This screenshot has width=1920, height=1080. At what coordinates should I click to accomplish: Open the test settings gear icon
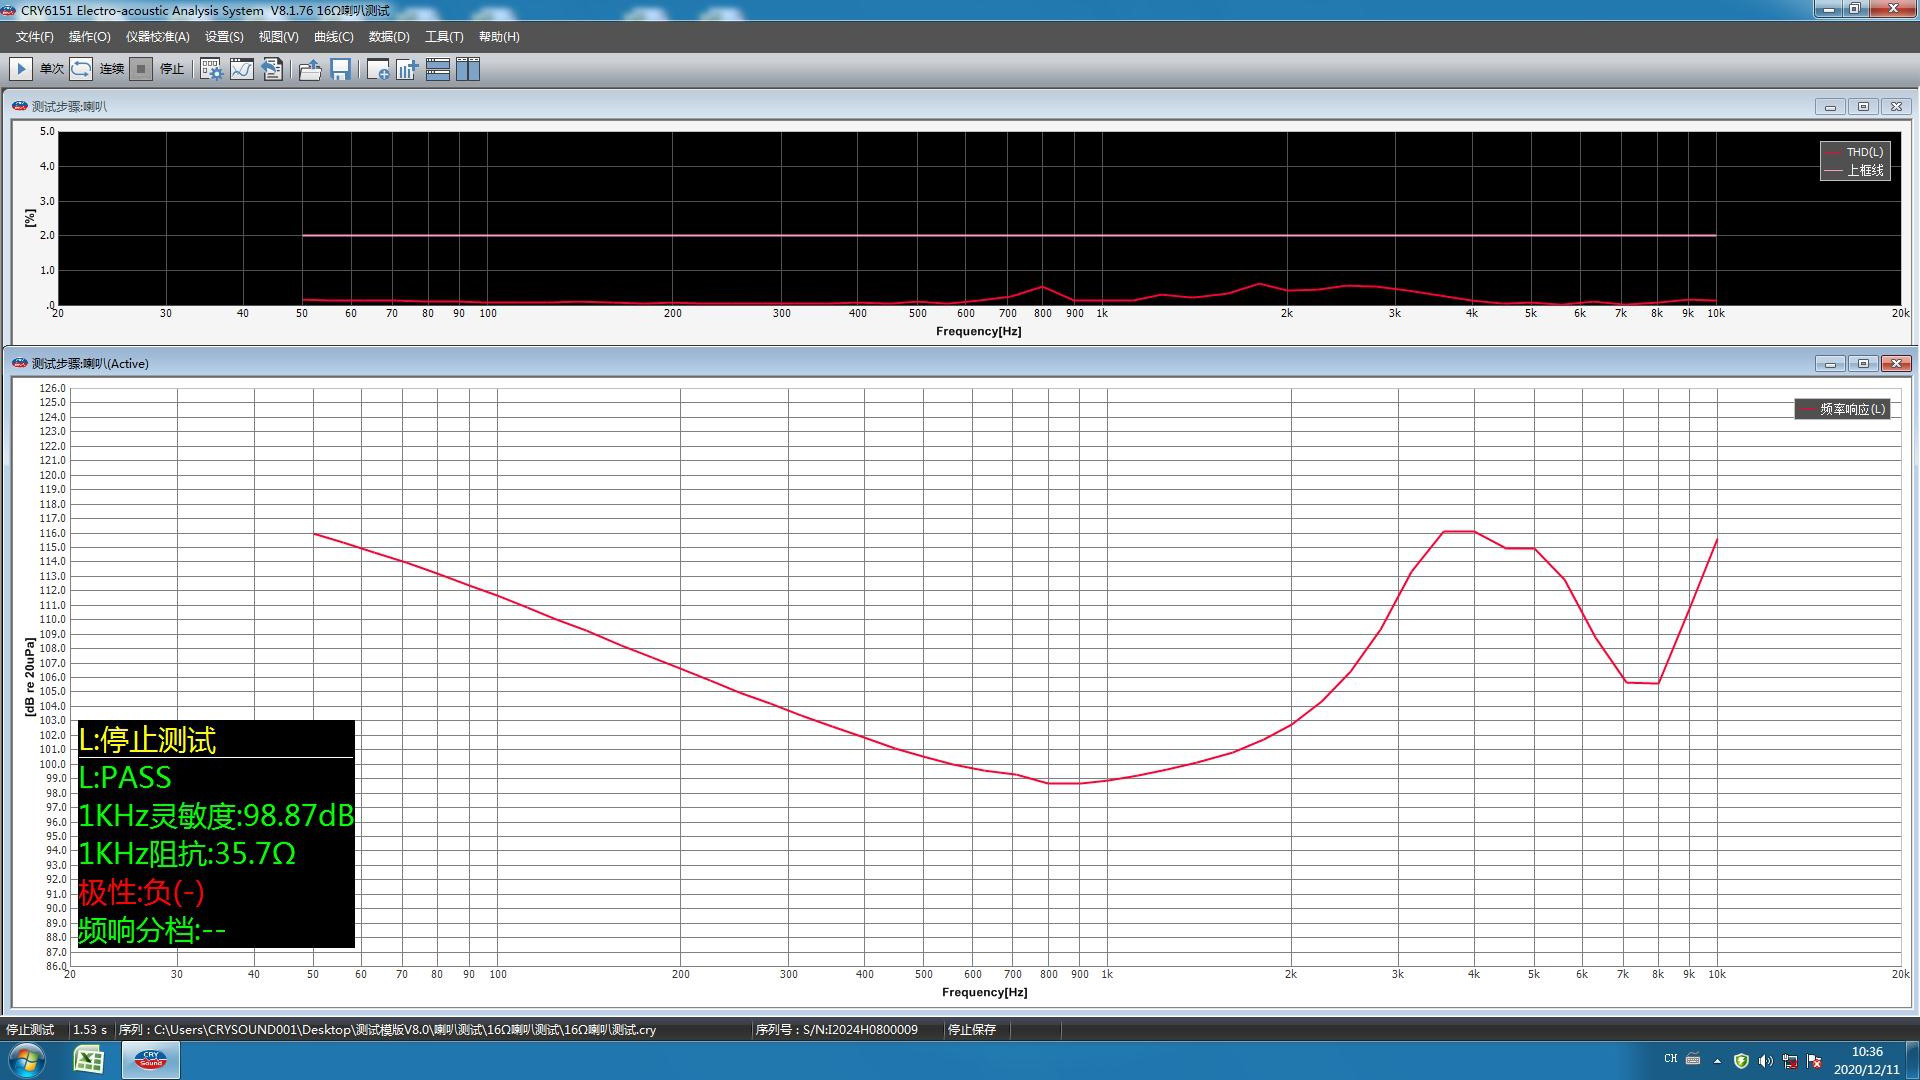coord(211,69)
